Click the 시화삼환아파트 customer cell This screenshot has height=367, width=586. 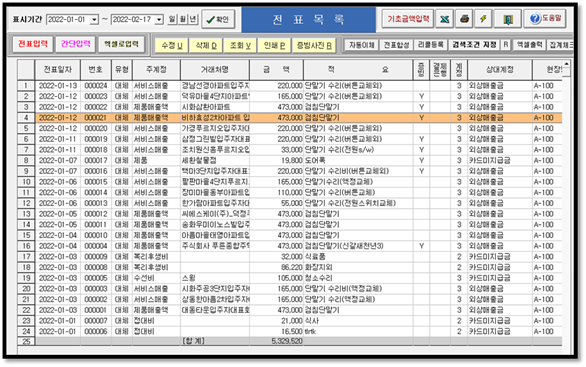(x=215, y=107)
